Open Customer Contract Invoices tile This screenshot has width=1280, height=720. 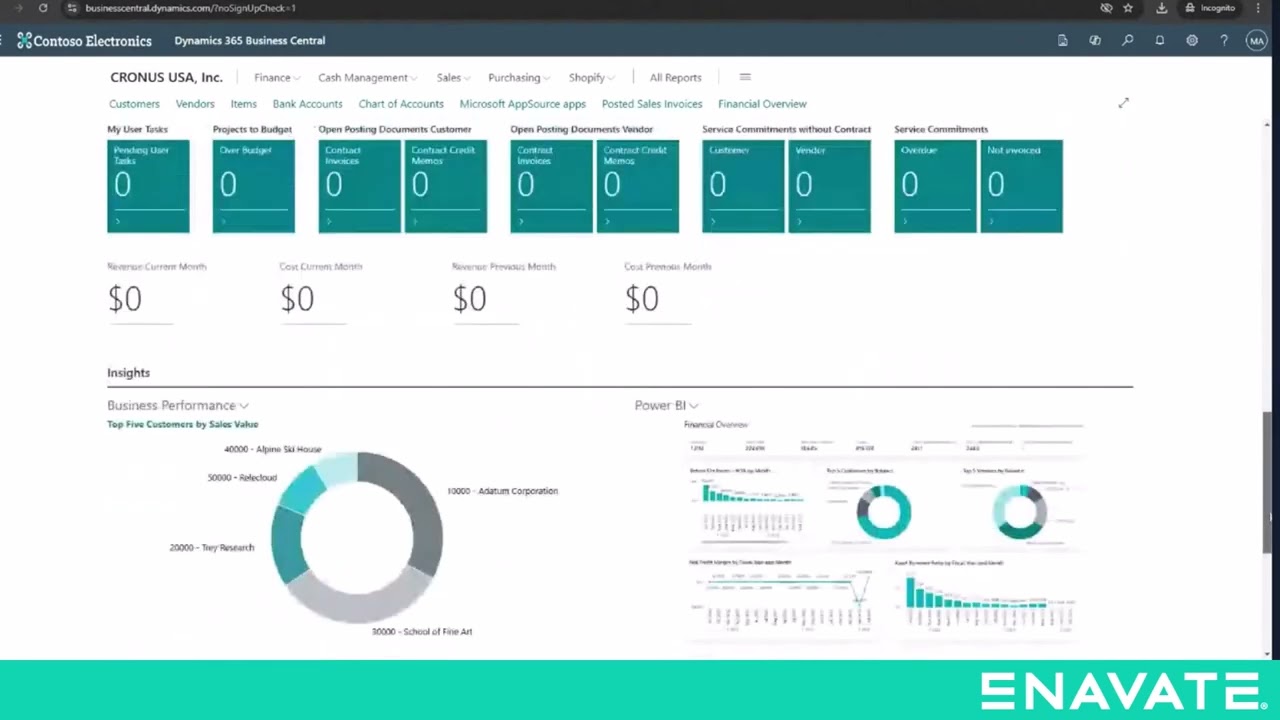coord(360,186)
